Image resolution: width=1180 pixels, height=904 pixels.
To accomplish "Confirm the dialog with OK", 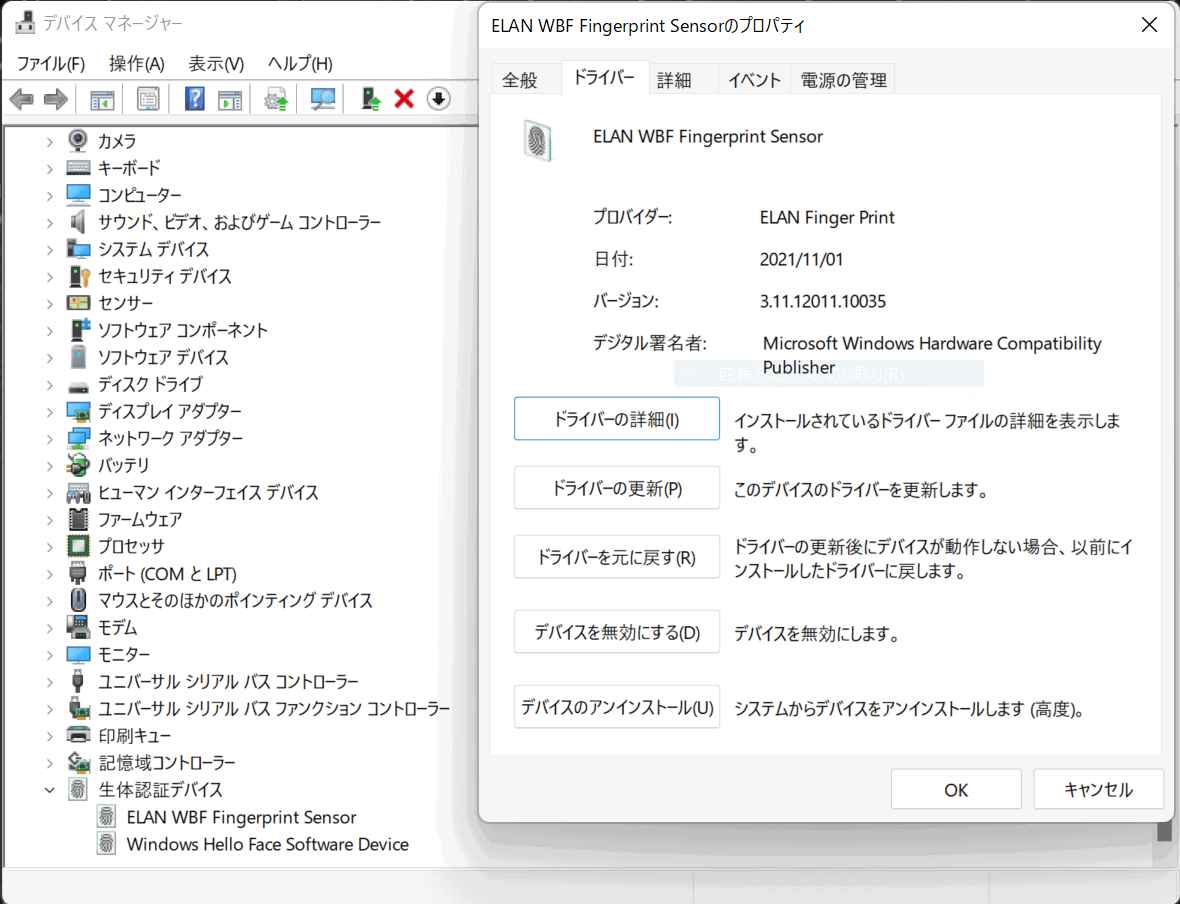I will pyautogui.click(x=956, y=790).
